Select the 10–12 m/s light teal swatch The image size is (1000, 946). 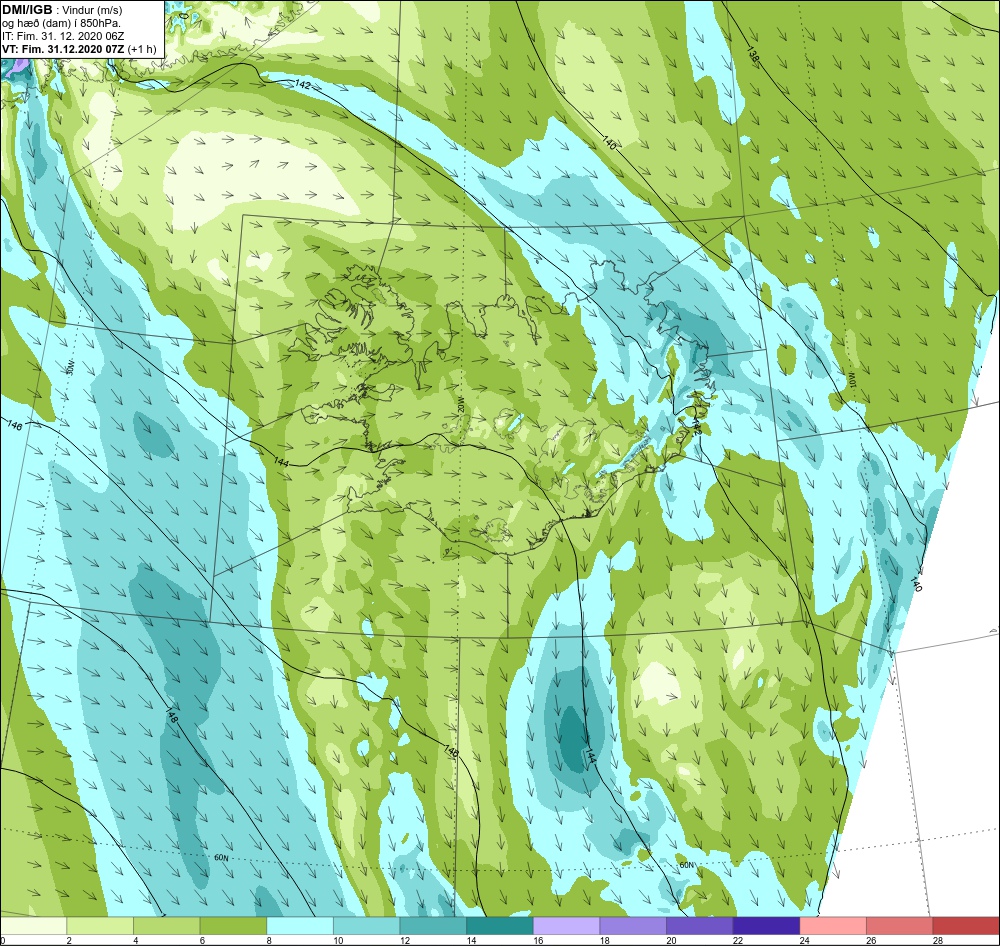367,926
